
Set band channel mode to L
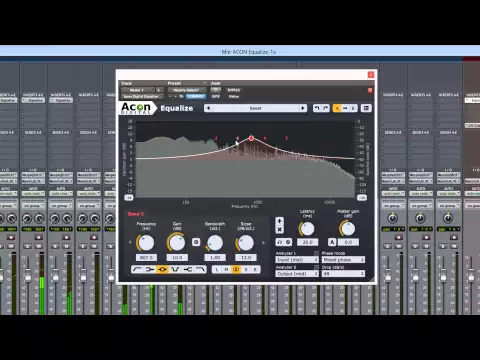point(217,269)
